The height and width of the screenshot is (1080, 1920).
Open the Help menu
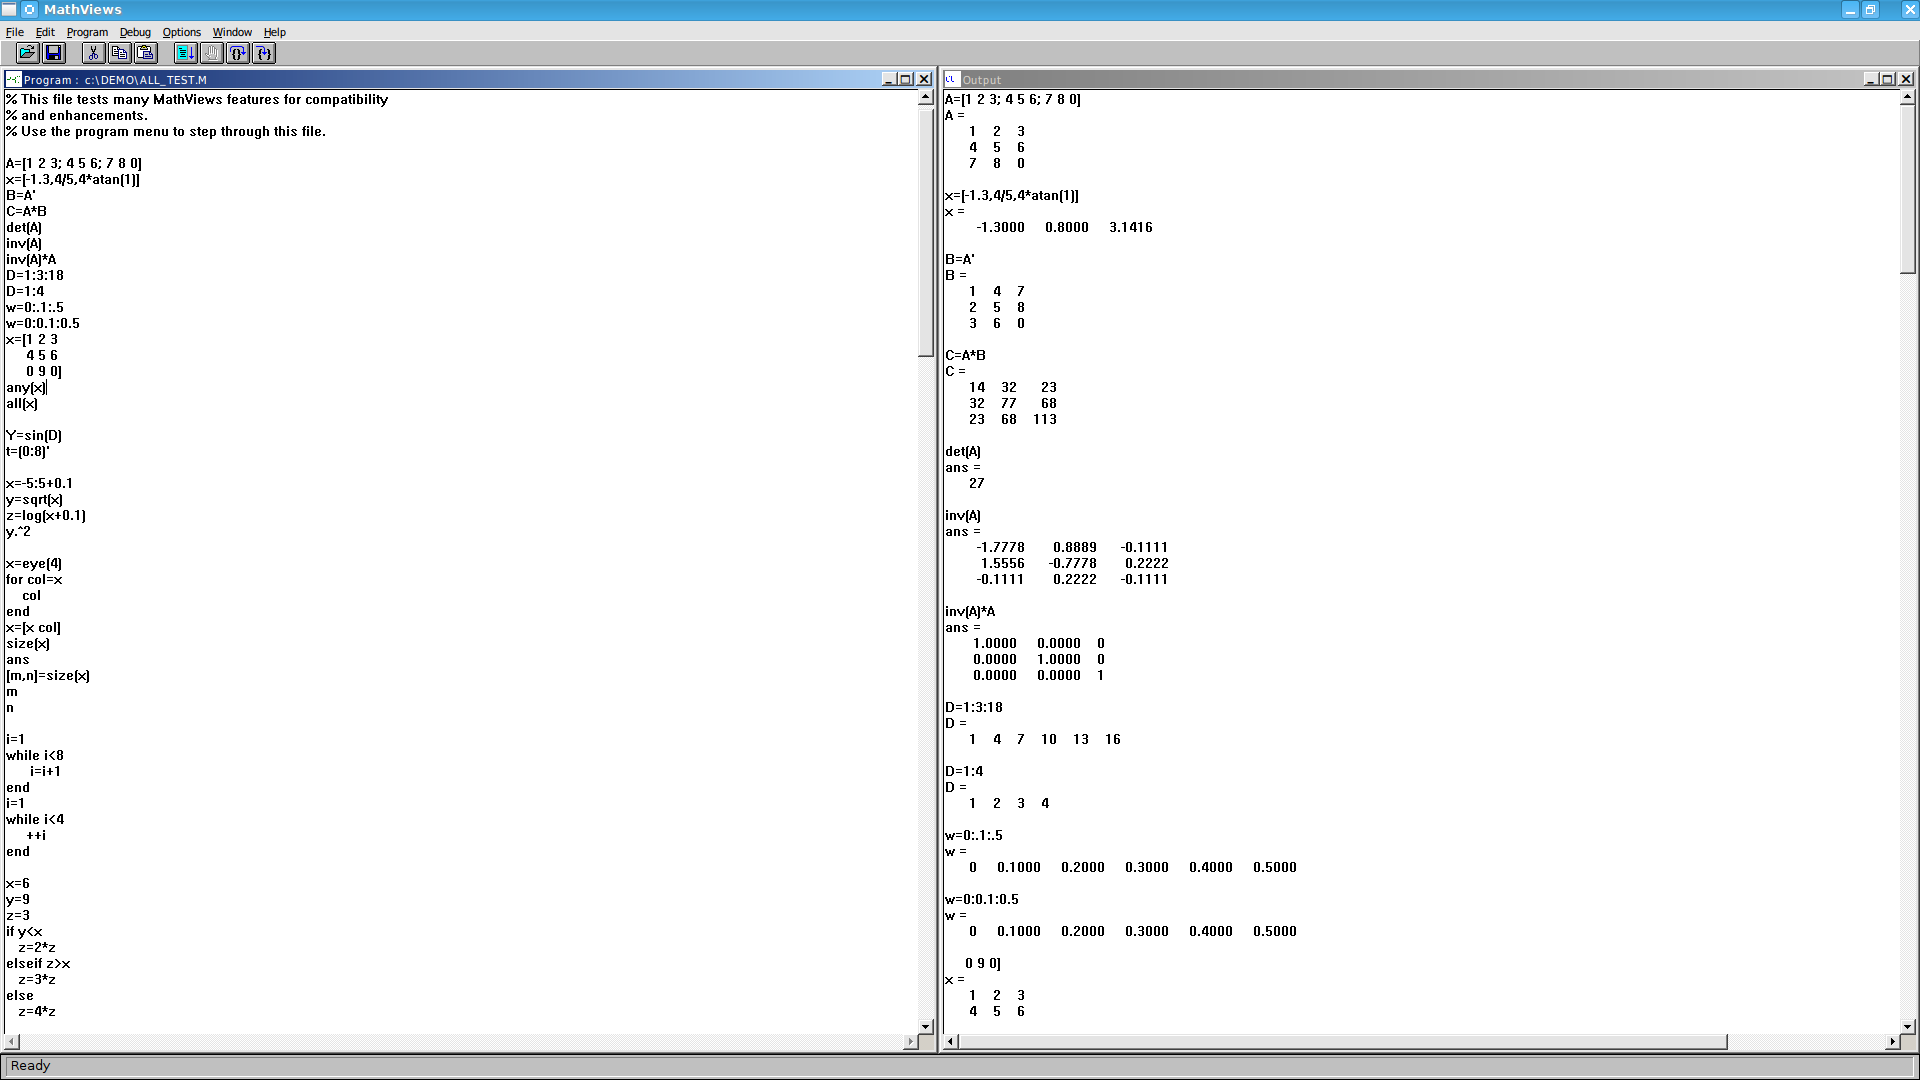274,32
